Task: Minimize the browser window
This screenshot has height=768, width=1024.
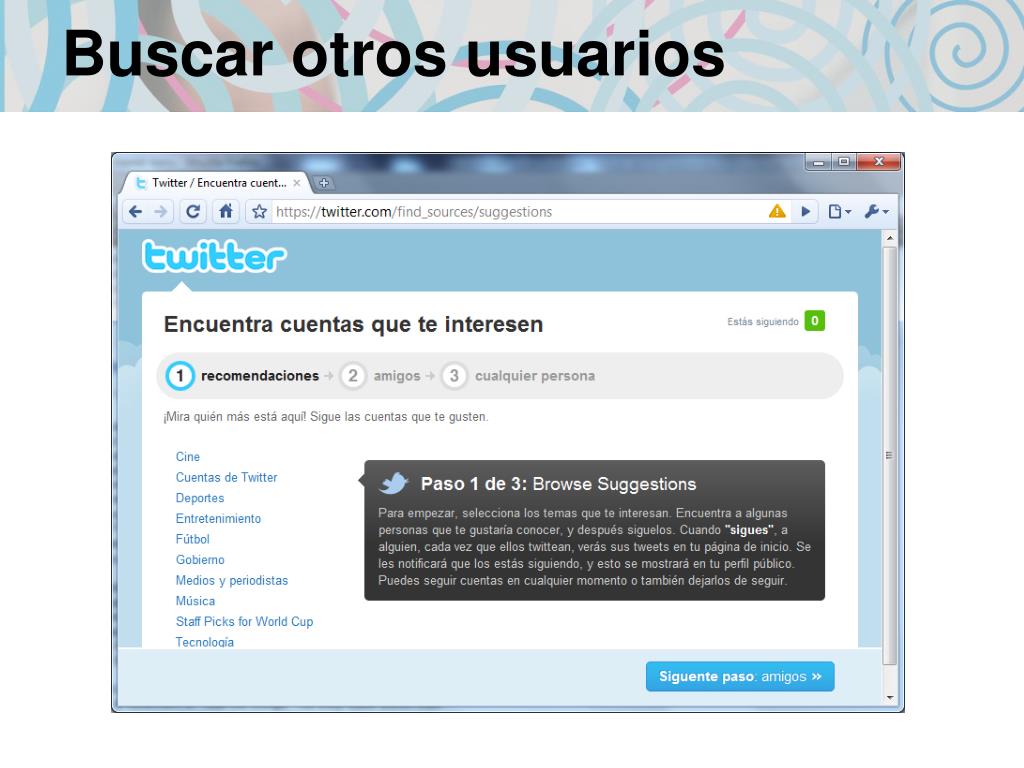Action: [x=818, y=161]
